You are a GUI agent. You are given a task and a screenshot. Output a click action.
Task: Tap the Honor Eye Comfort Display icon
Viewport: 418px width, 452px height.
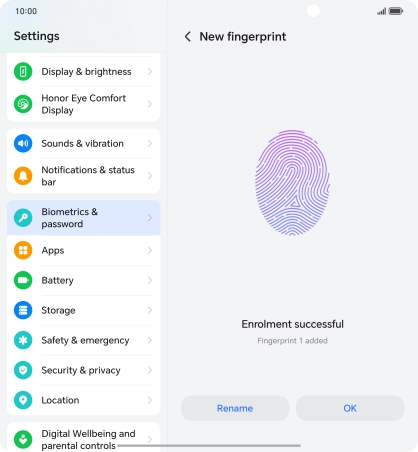pos(23,104)
